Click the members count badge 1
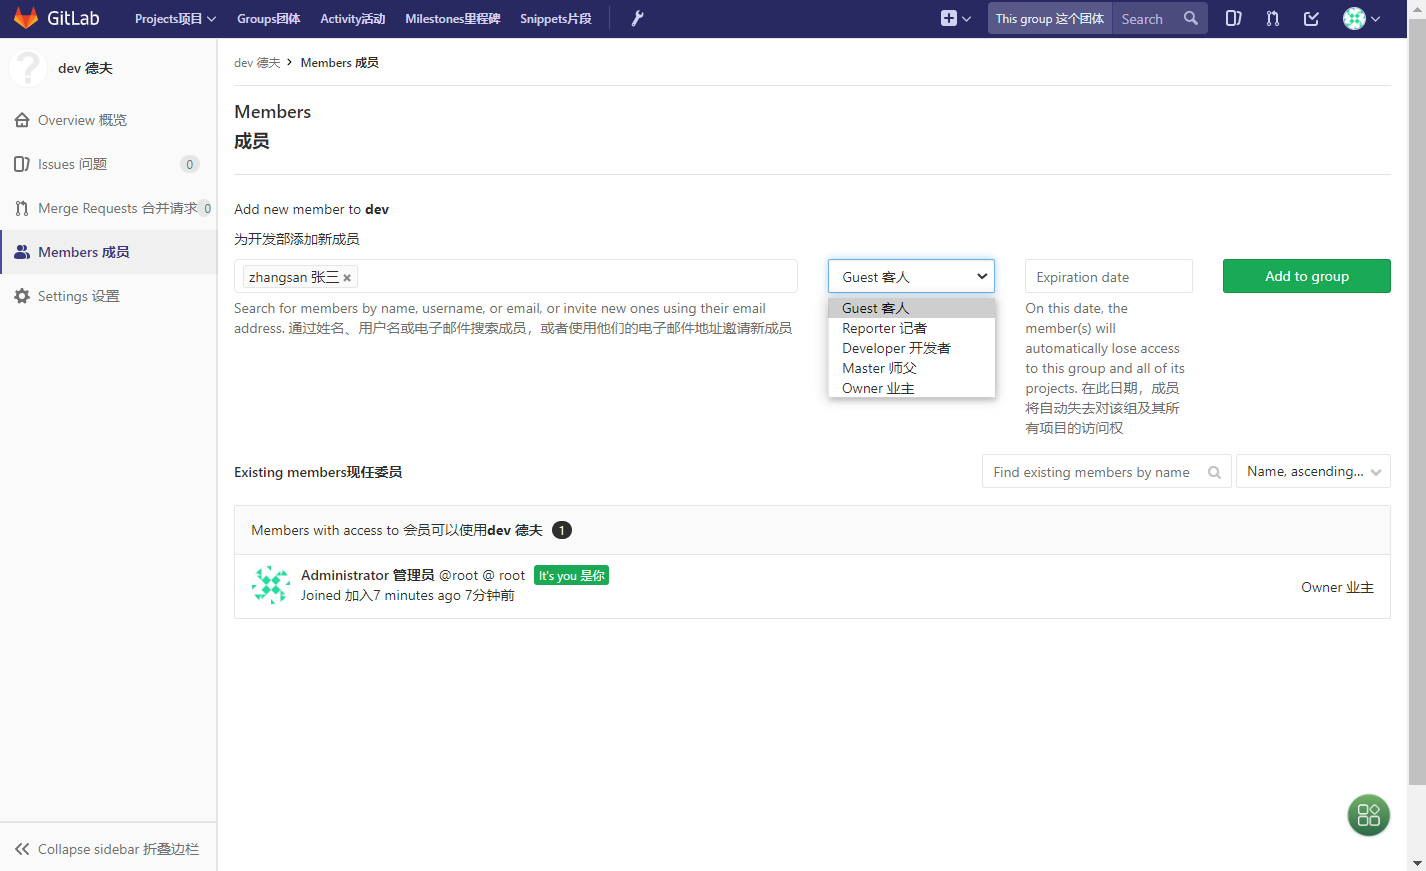1426x871 pixels. click(x=562, y=530)
